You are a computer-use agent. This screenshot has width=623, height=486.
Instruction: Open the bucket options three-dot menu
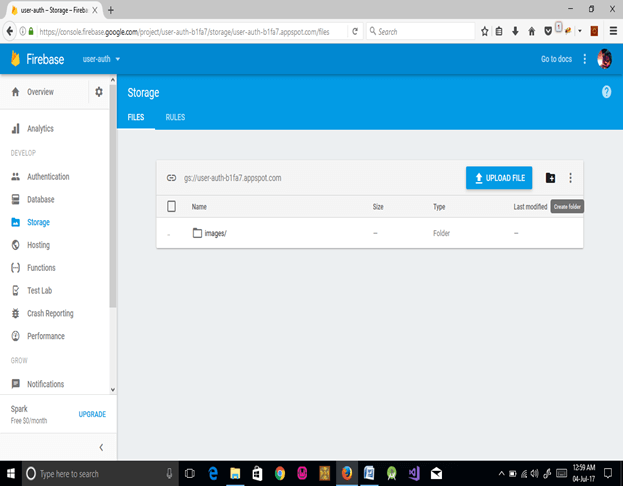click(570, 178)
